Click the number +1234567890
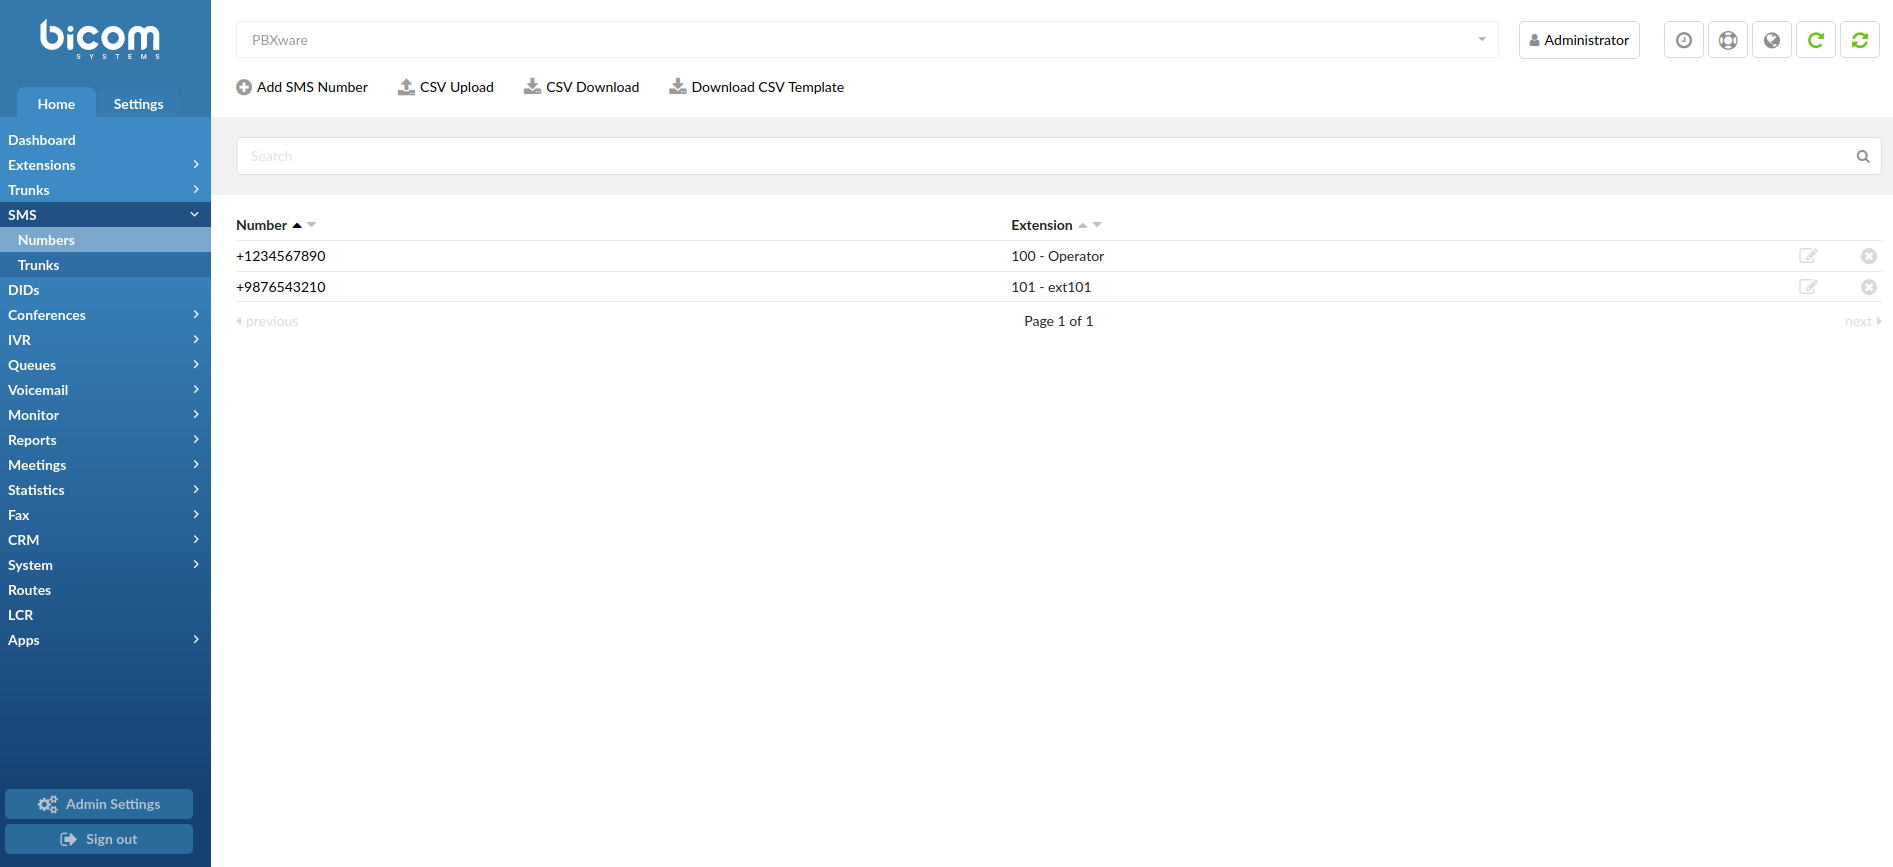The height and width of the screenshot is (867, 1893). click(x=281, y=256)
